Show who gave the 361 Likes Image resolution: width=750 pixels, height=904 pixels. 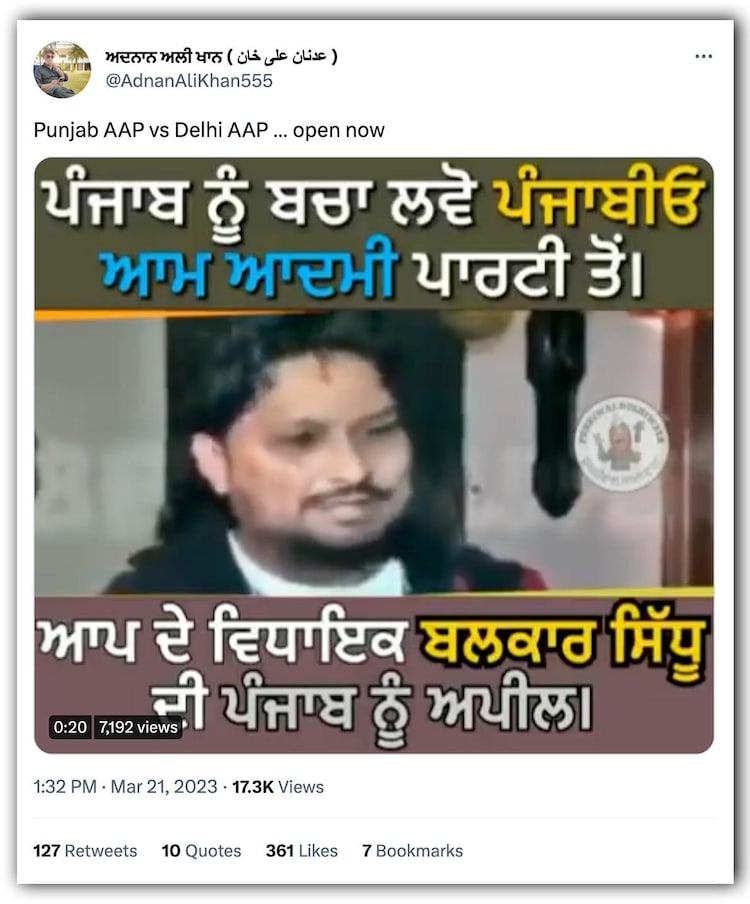tap(301, 851)
